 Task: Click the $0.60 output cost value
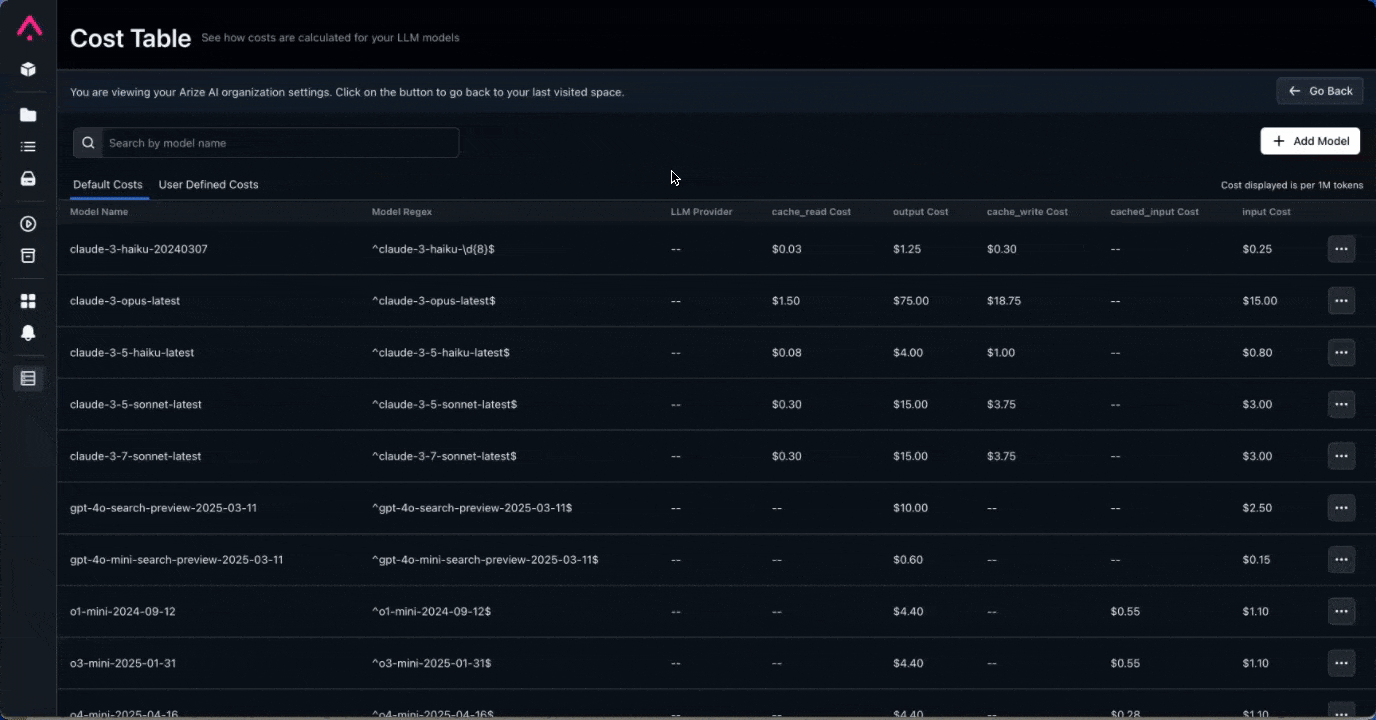coord(908,560)
